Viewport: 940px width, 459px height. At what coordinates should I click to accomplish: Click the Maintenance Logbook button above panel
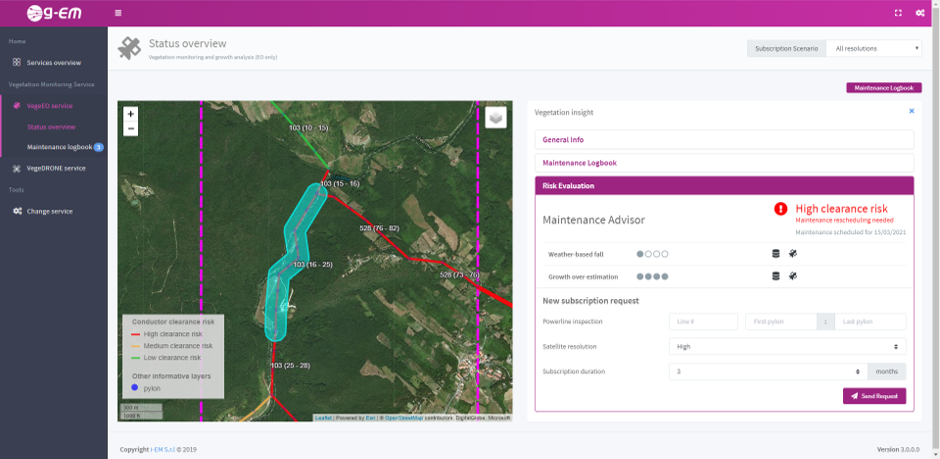click(x=883, y=88)
